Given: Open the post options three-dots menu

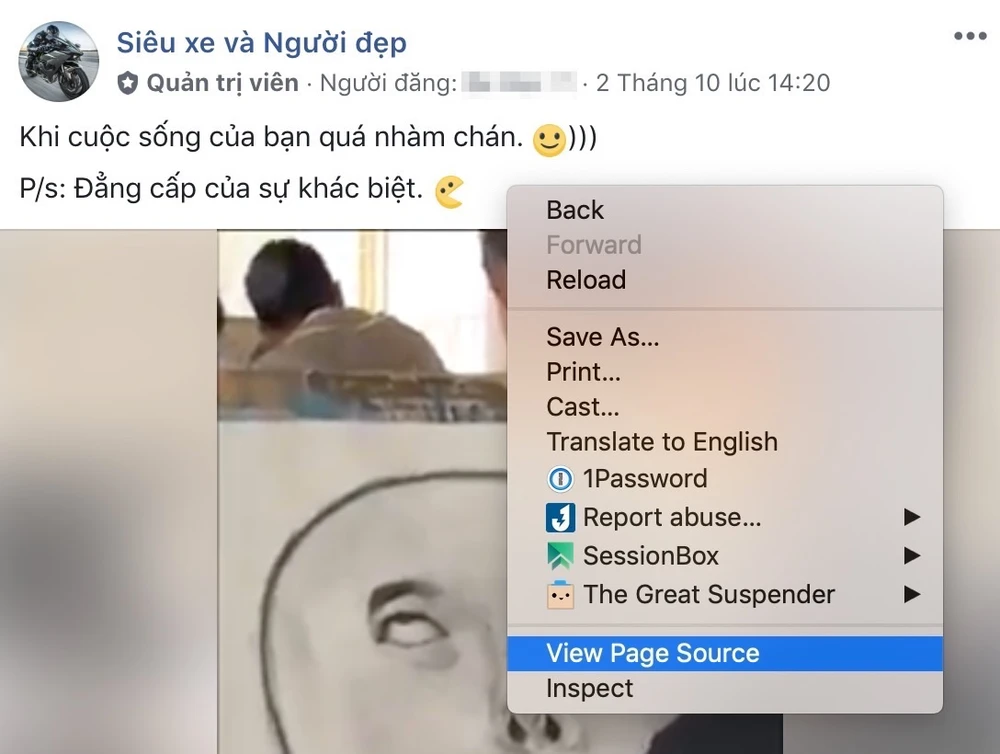Looking at the screenshot, I should (970, 36).
